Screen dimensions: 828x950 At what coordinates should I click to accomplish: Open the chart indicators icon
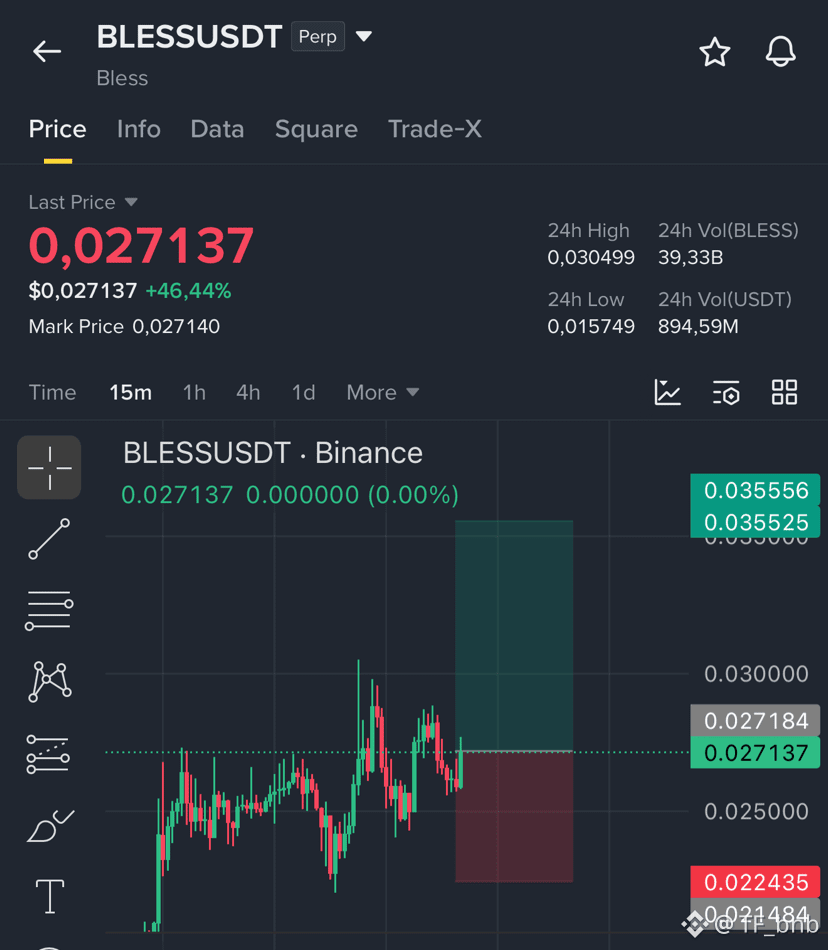tap(667, 392)
